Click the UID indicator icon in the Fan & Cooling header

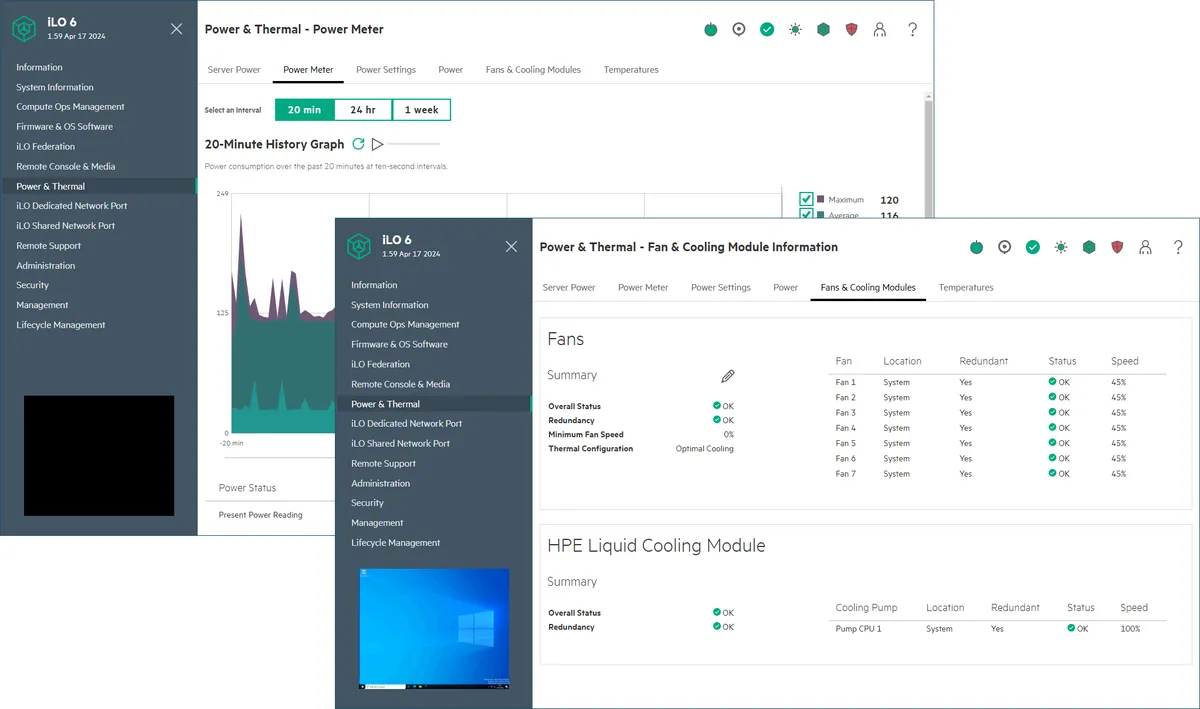click(x=1005, y=247)
